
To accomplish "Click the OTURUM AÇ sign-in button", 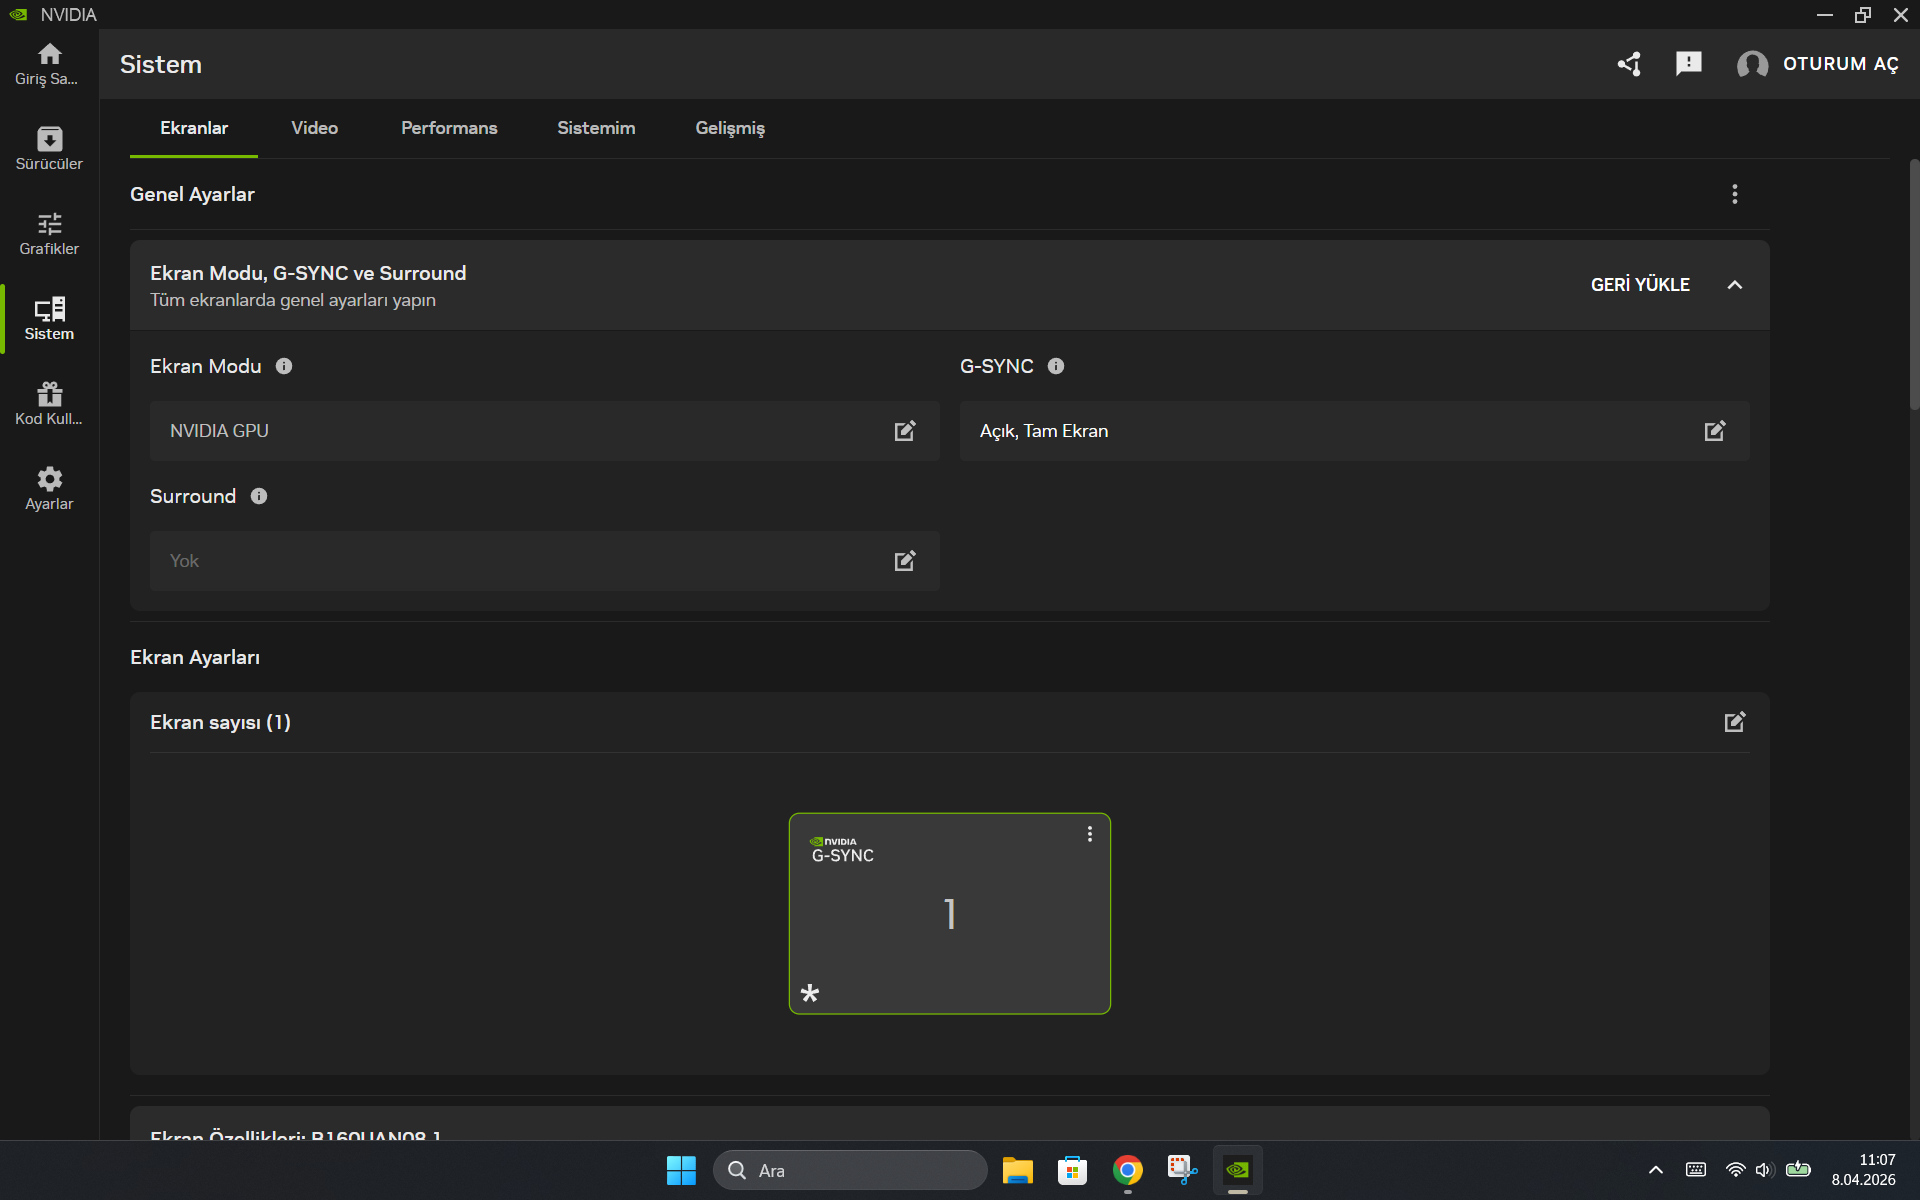I will [x=1840, y=64].
